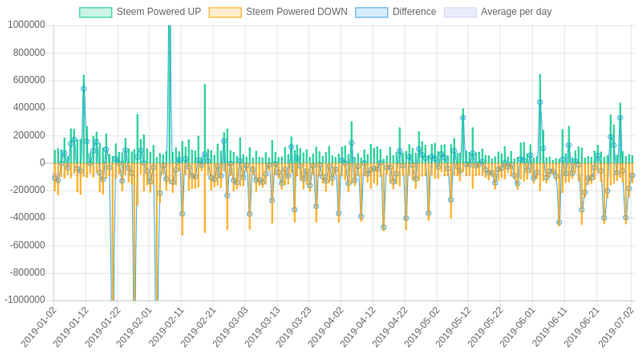Click the 400000 y-axis value
Image resolution: width=640 pixels, height=361 pixels.
click(x=29, y=108)
